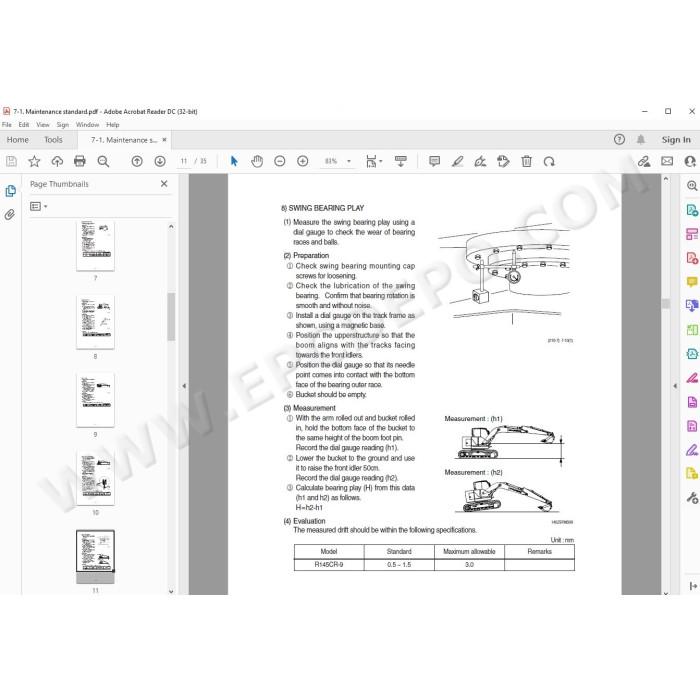Viewport: 700px width, 700px height.
Task: Select the page 7 thumbnail
Action: (x=95, y=246)
